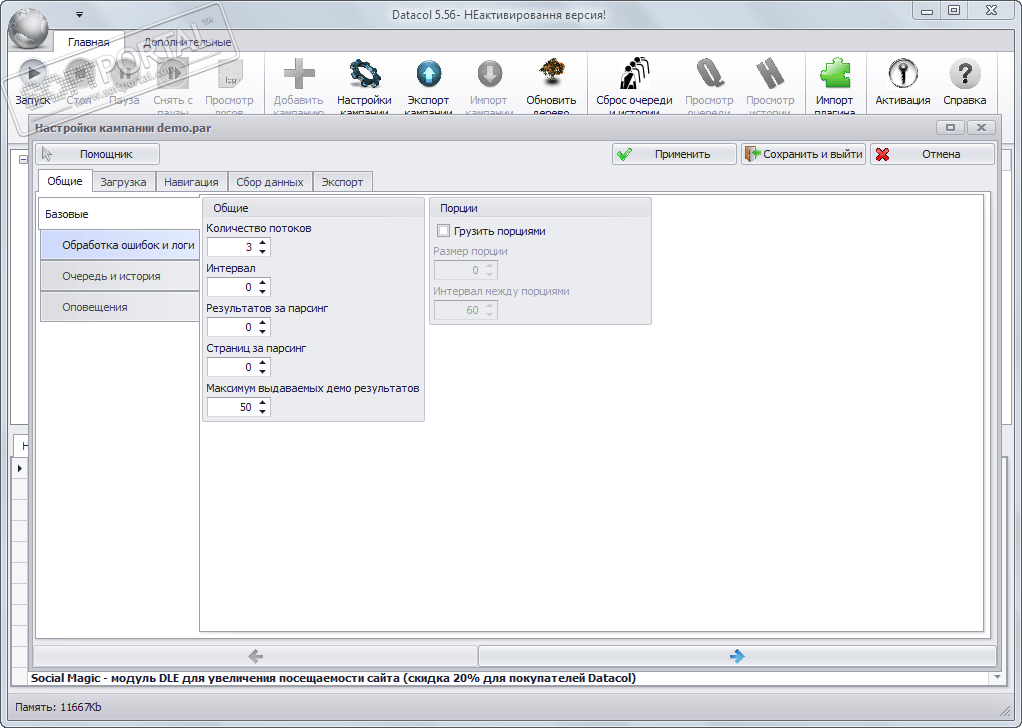
Task: Select Оповещения section
Action: point(120,307)
